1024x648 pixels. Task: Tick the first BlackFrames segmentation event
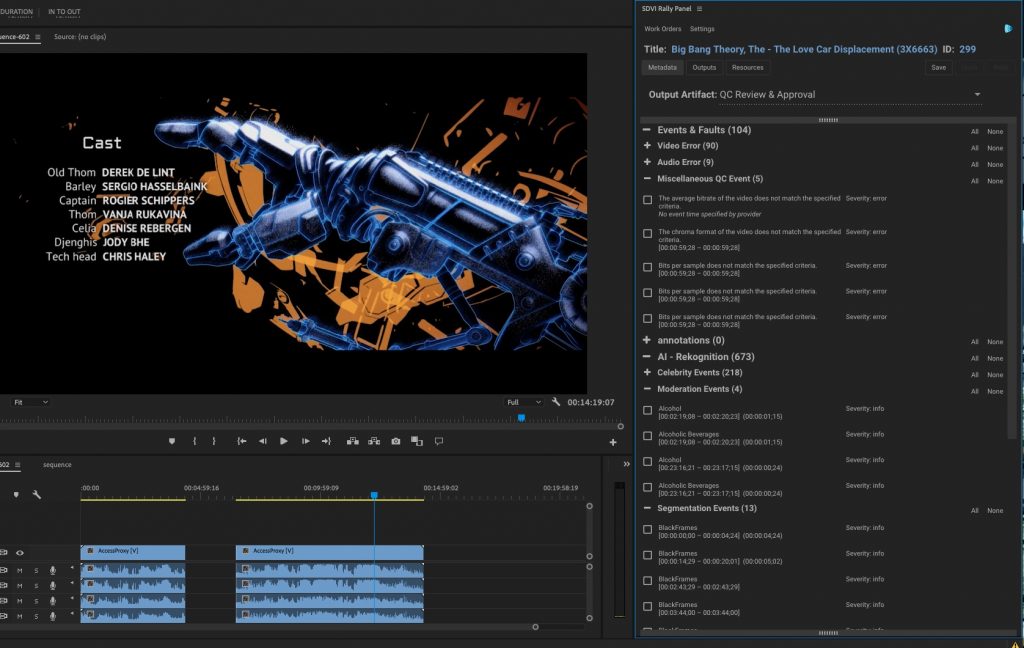tap(648, 529)
